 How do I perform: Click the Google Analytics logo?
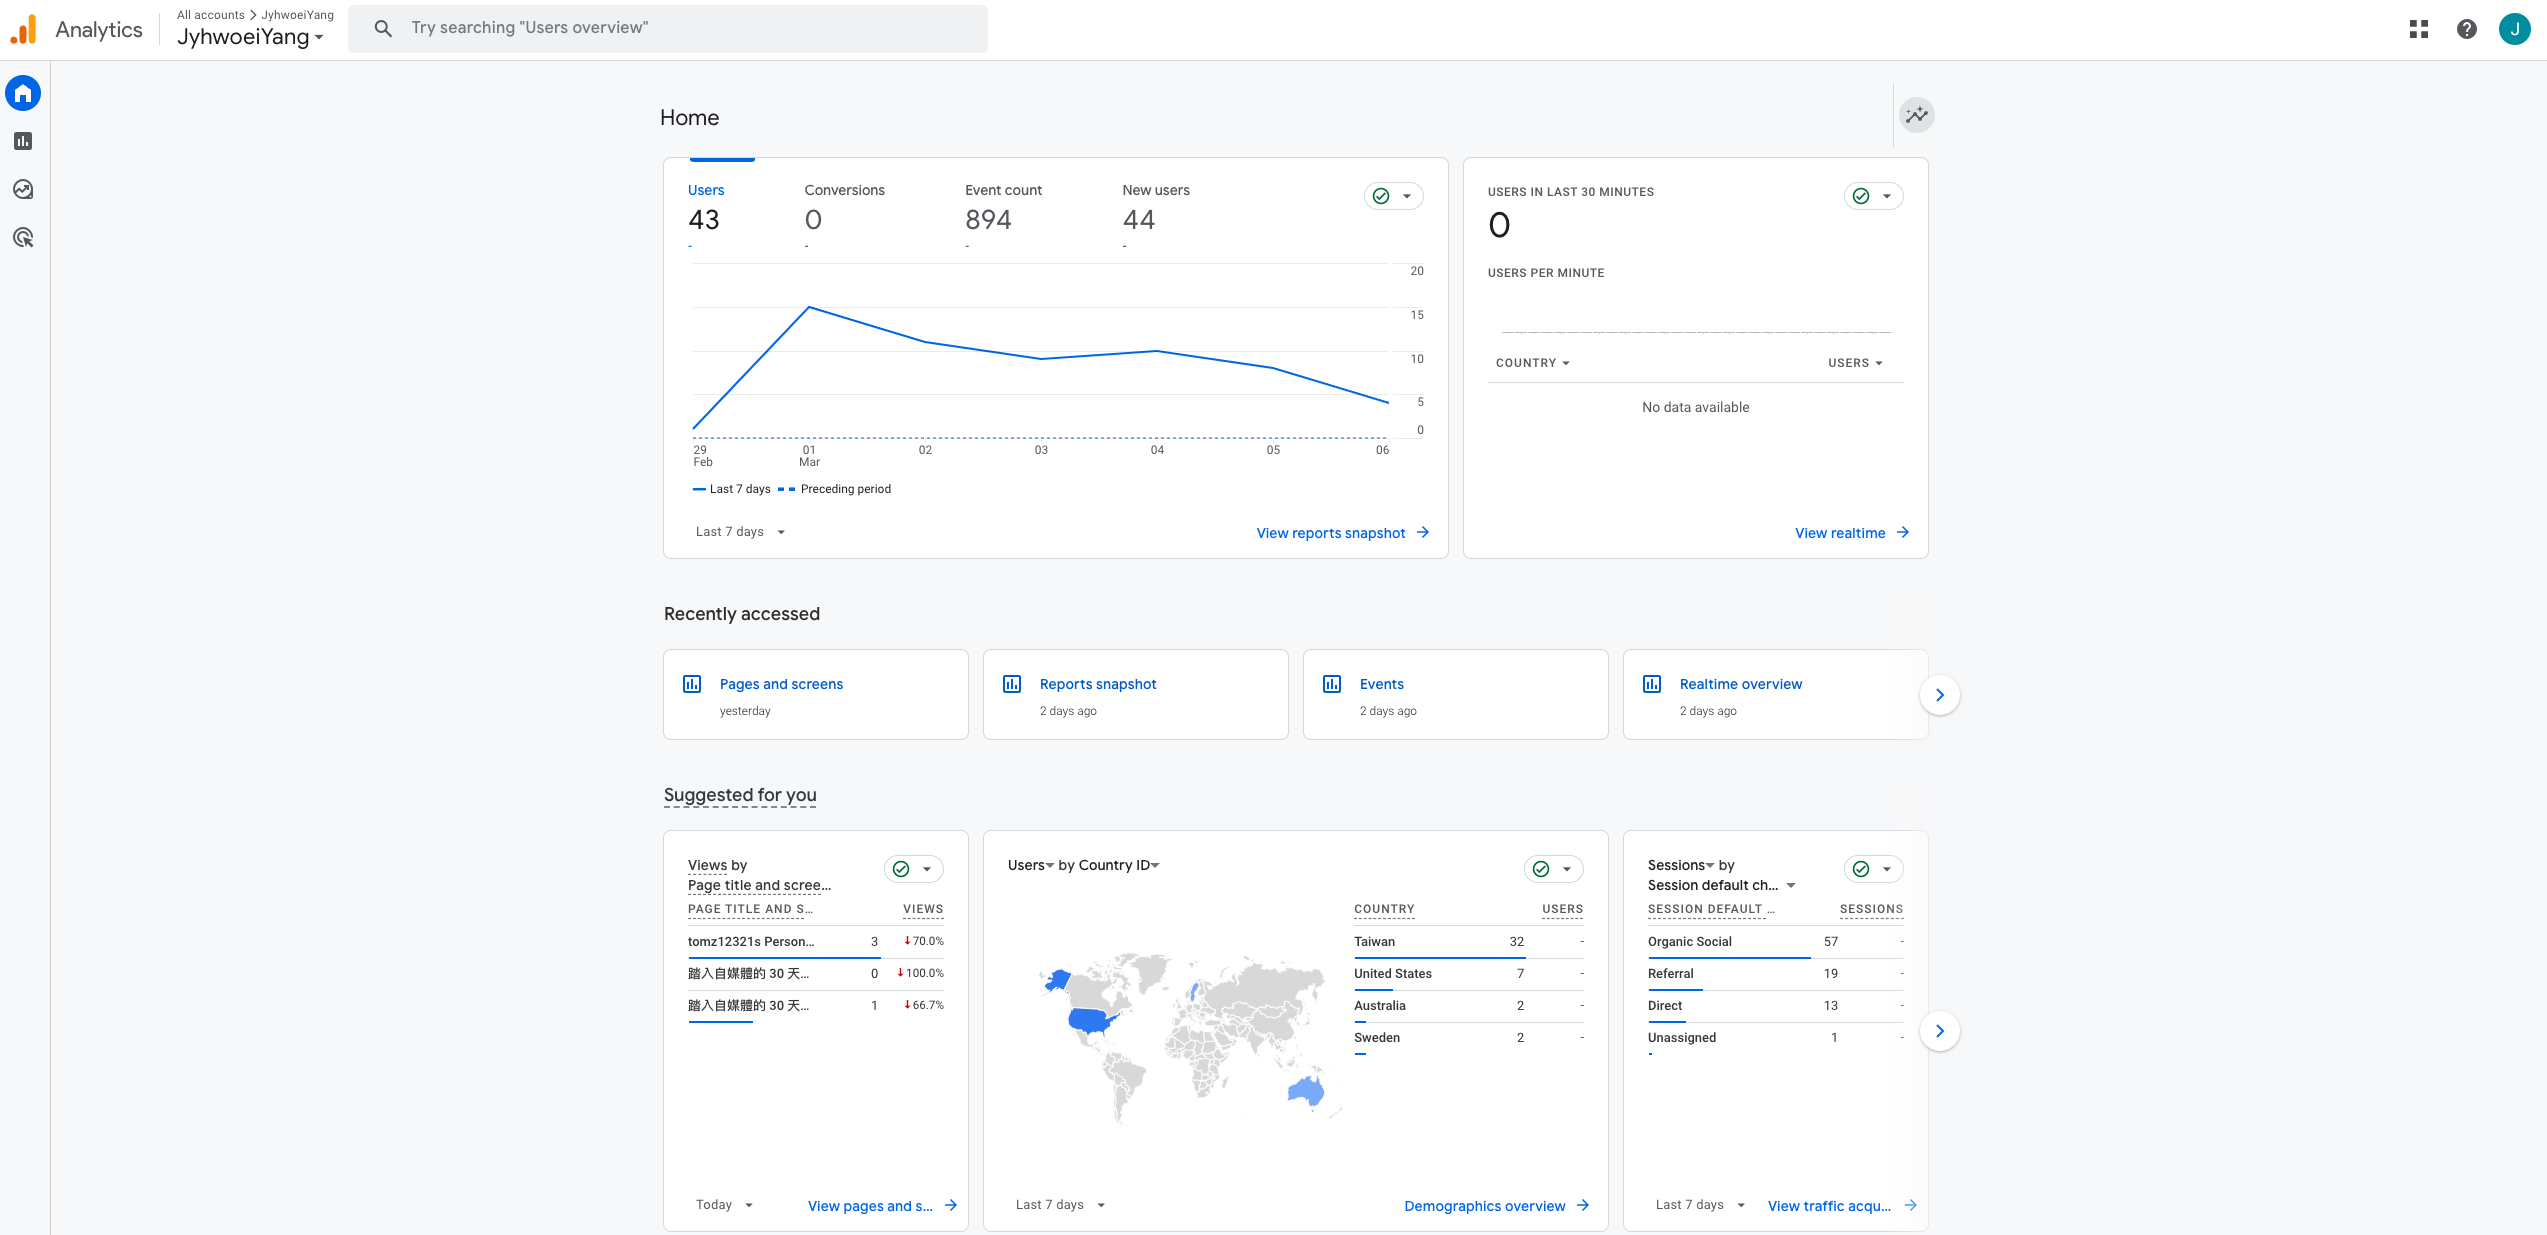(23, 29)
